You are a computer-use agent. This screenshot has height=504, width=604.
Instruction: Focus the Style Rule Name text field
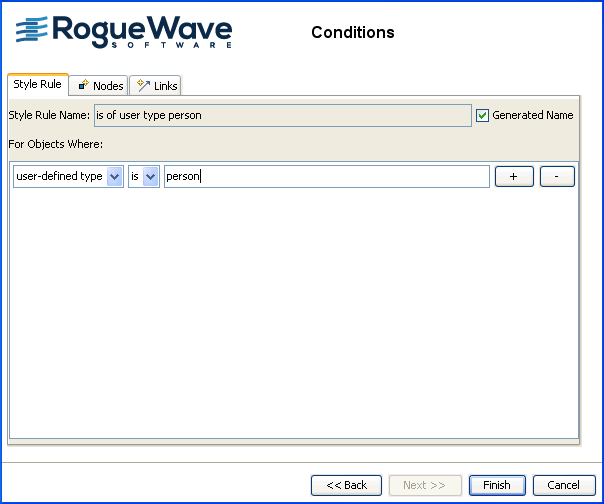point(281,115)
